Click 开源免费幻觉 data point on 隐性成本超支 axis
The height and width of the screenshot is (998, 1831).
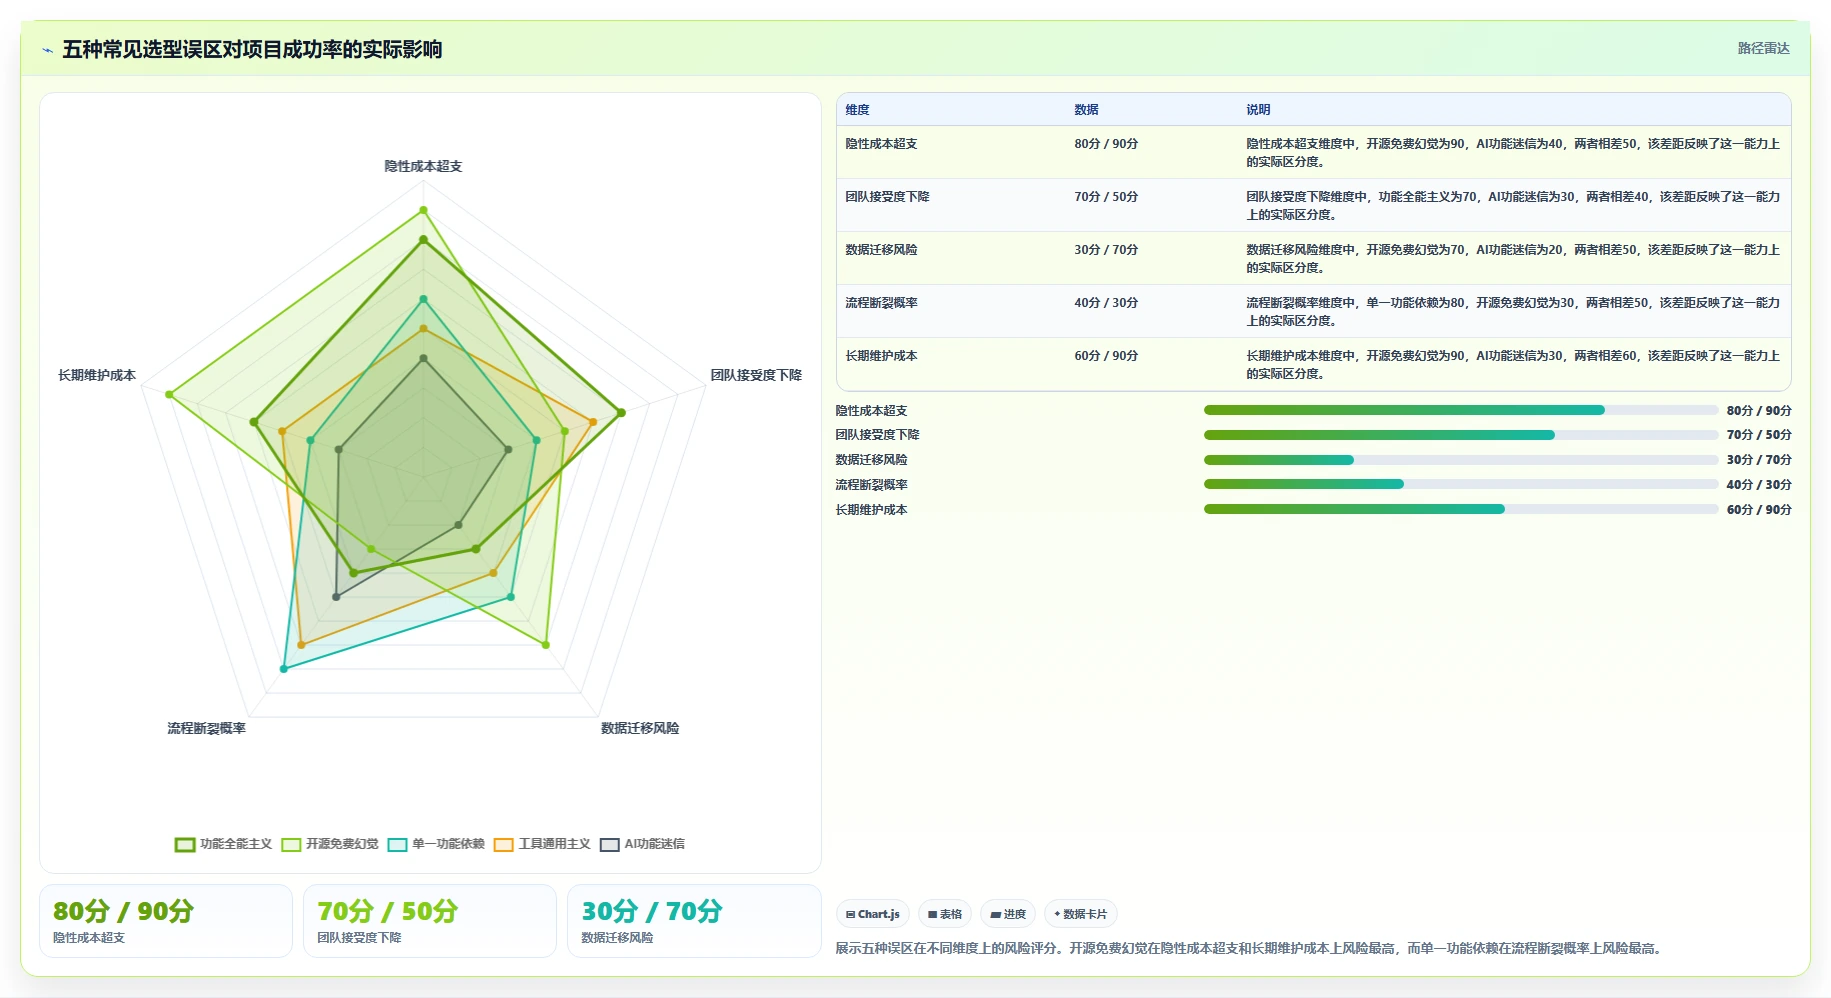[x=423, y=210]
